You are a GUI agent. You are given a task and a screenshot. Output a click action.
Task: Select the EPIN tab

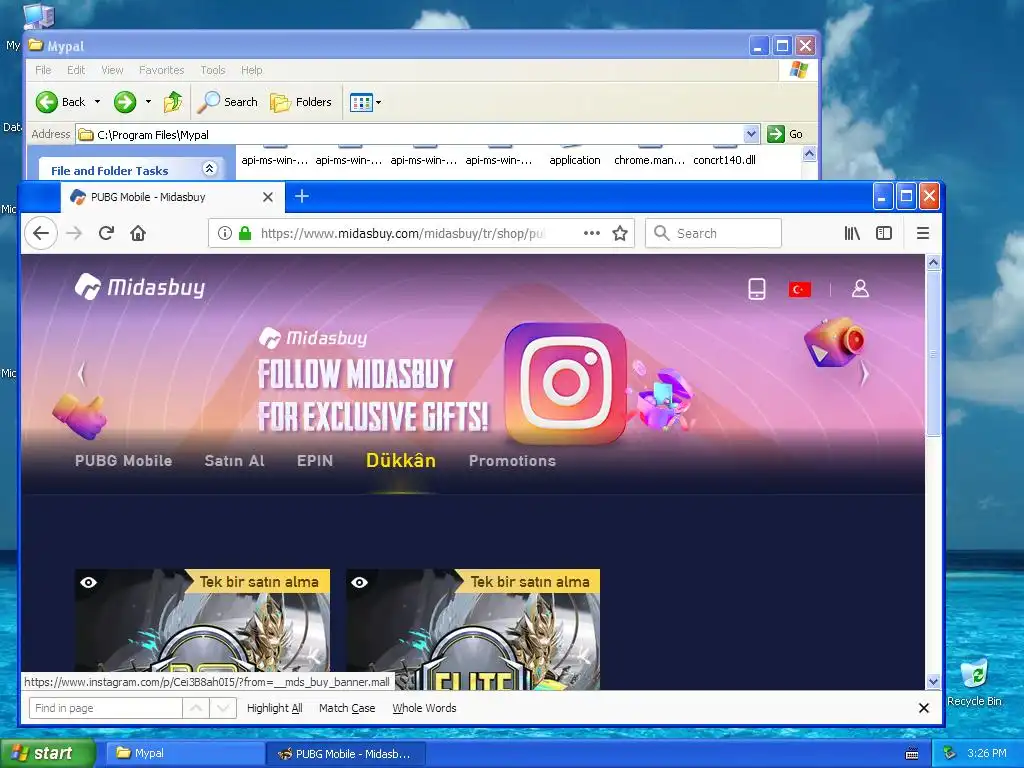(x=315, y=460)
